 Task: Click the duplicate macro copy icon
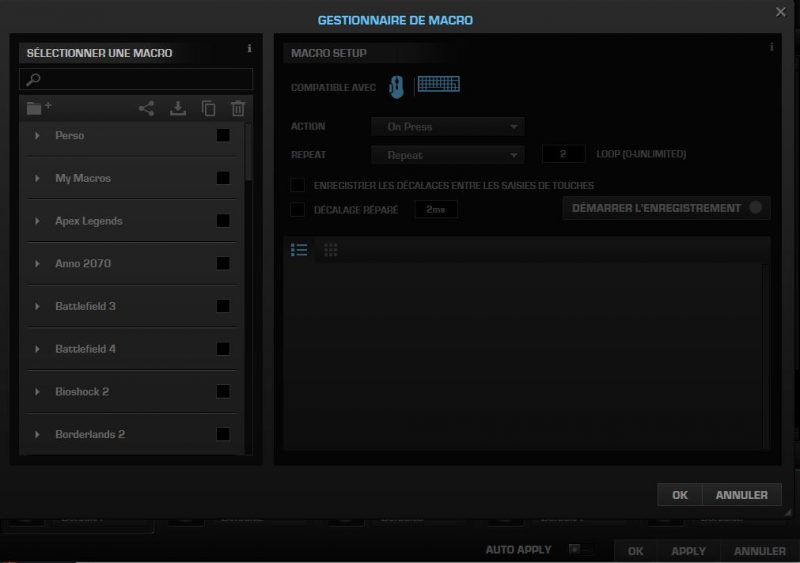tap(208, 108)
